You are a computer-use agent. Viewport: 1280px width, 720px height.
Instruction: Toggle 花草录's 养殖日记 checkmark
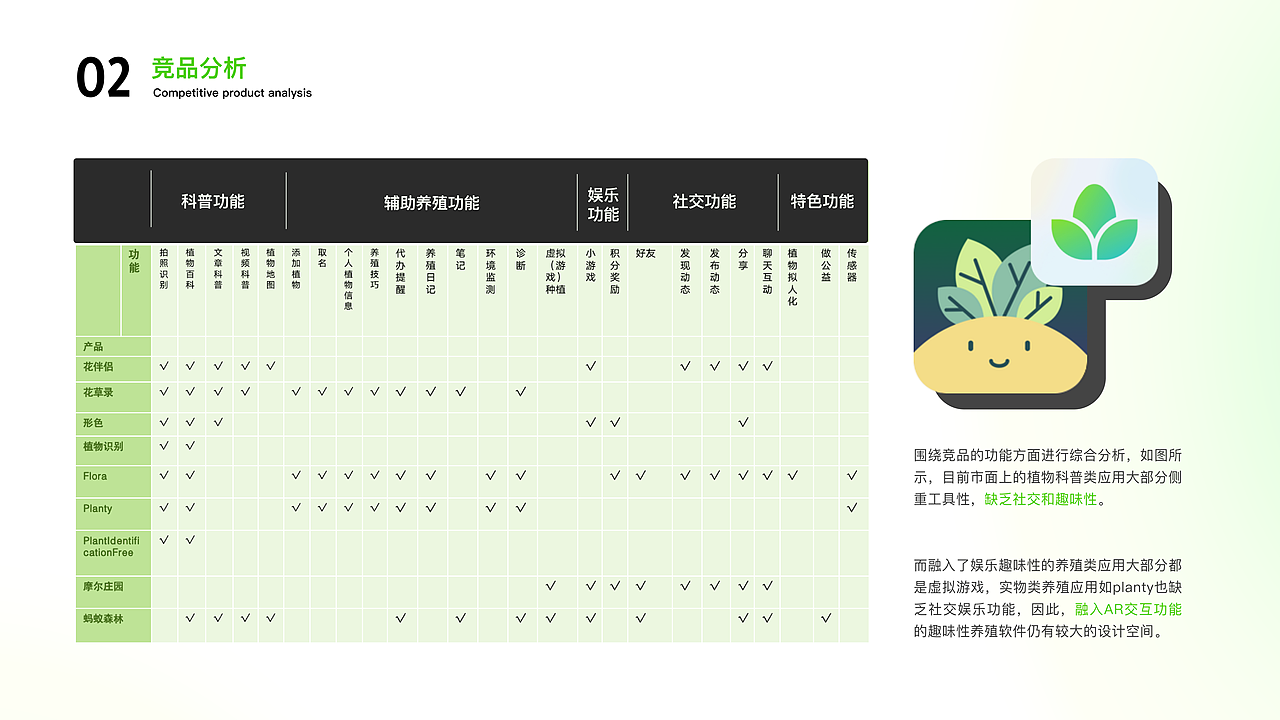tap(430, 392)
